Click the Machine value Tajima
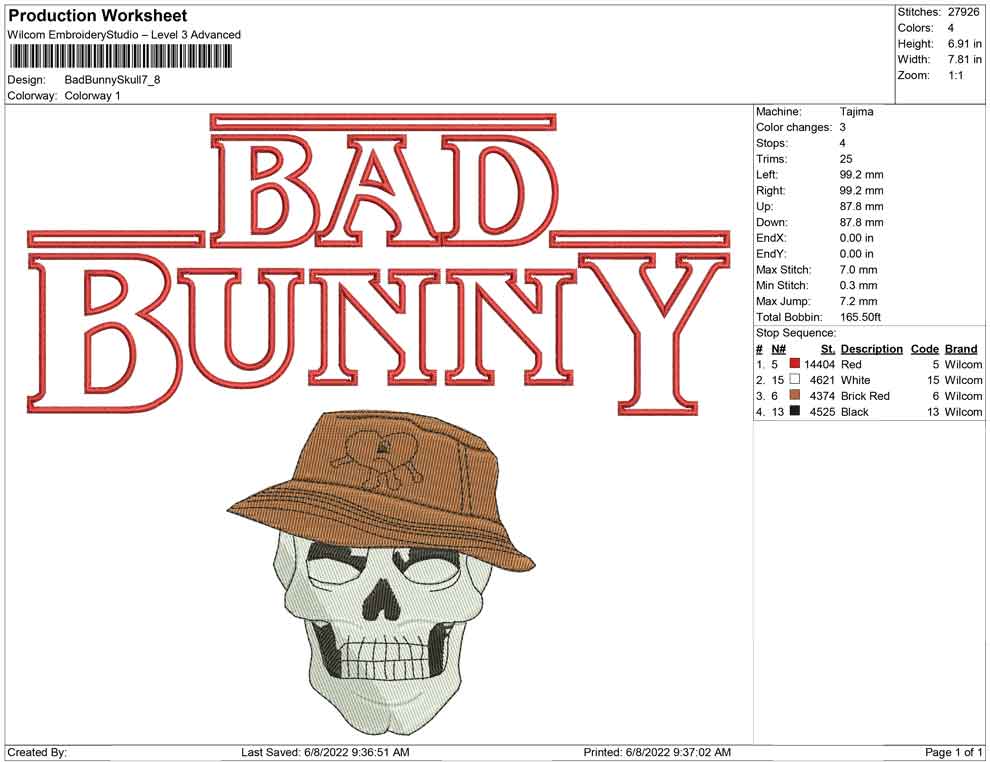Screen dimensions: 990x762 click(x=857, y=111)
